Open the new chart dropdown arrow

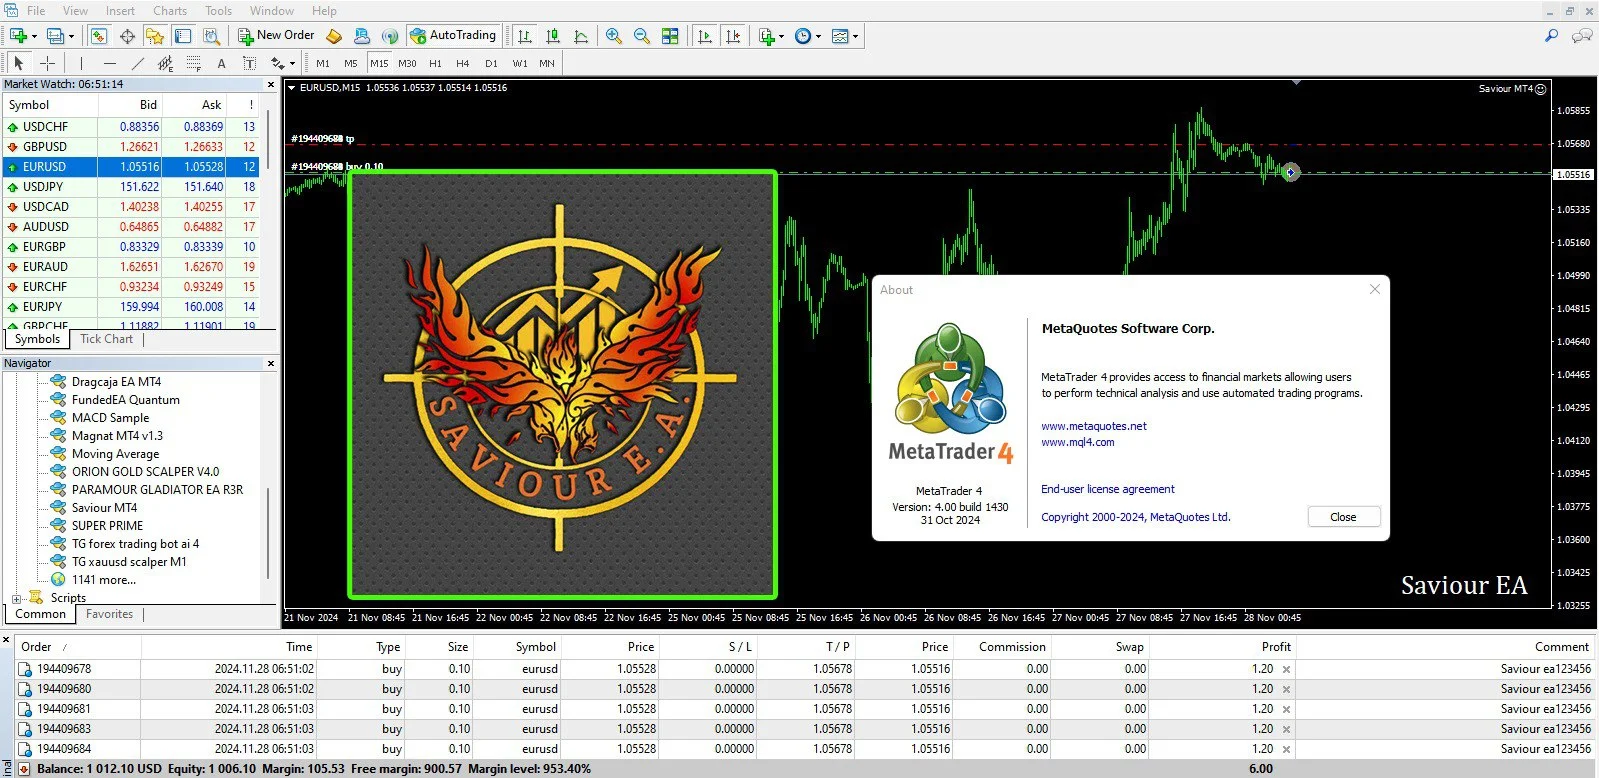[34, 36]
